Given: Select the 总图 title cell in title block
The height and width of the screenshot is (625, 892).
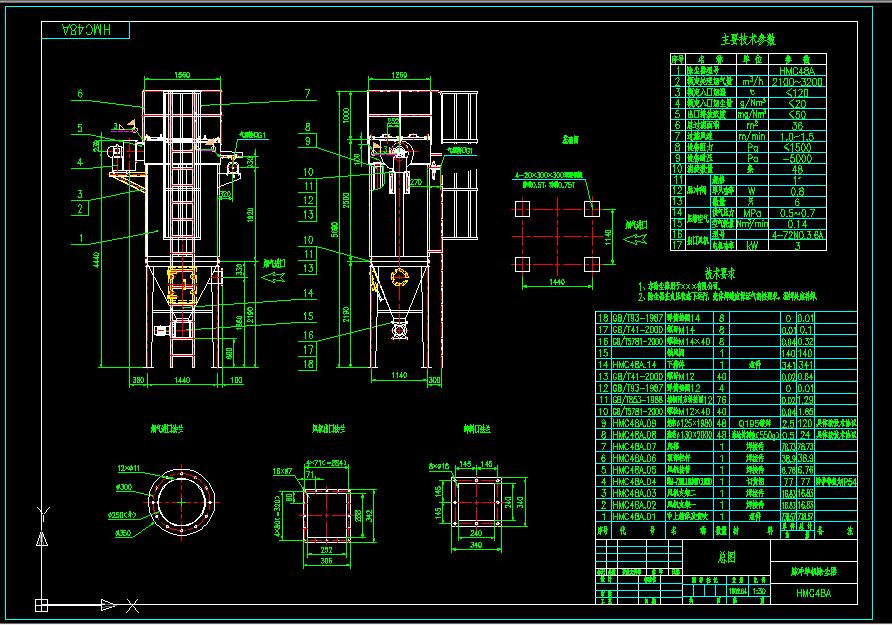Looking at the screenshot, I should [729, 554].
